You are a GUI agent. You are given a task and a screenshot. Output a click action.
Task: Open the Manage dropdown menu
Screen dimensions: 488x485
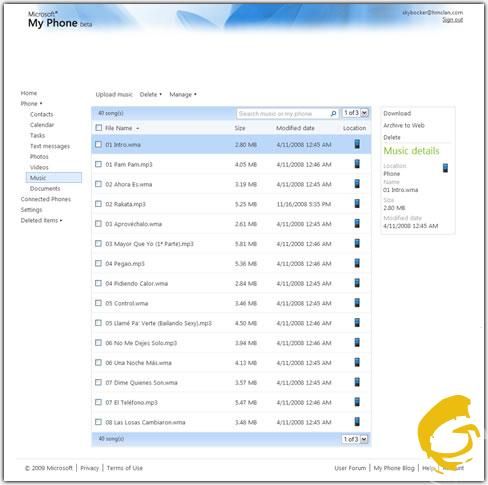[183, 94]
